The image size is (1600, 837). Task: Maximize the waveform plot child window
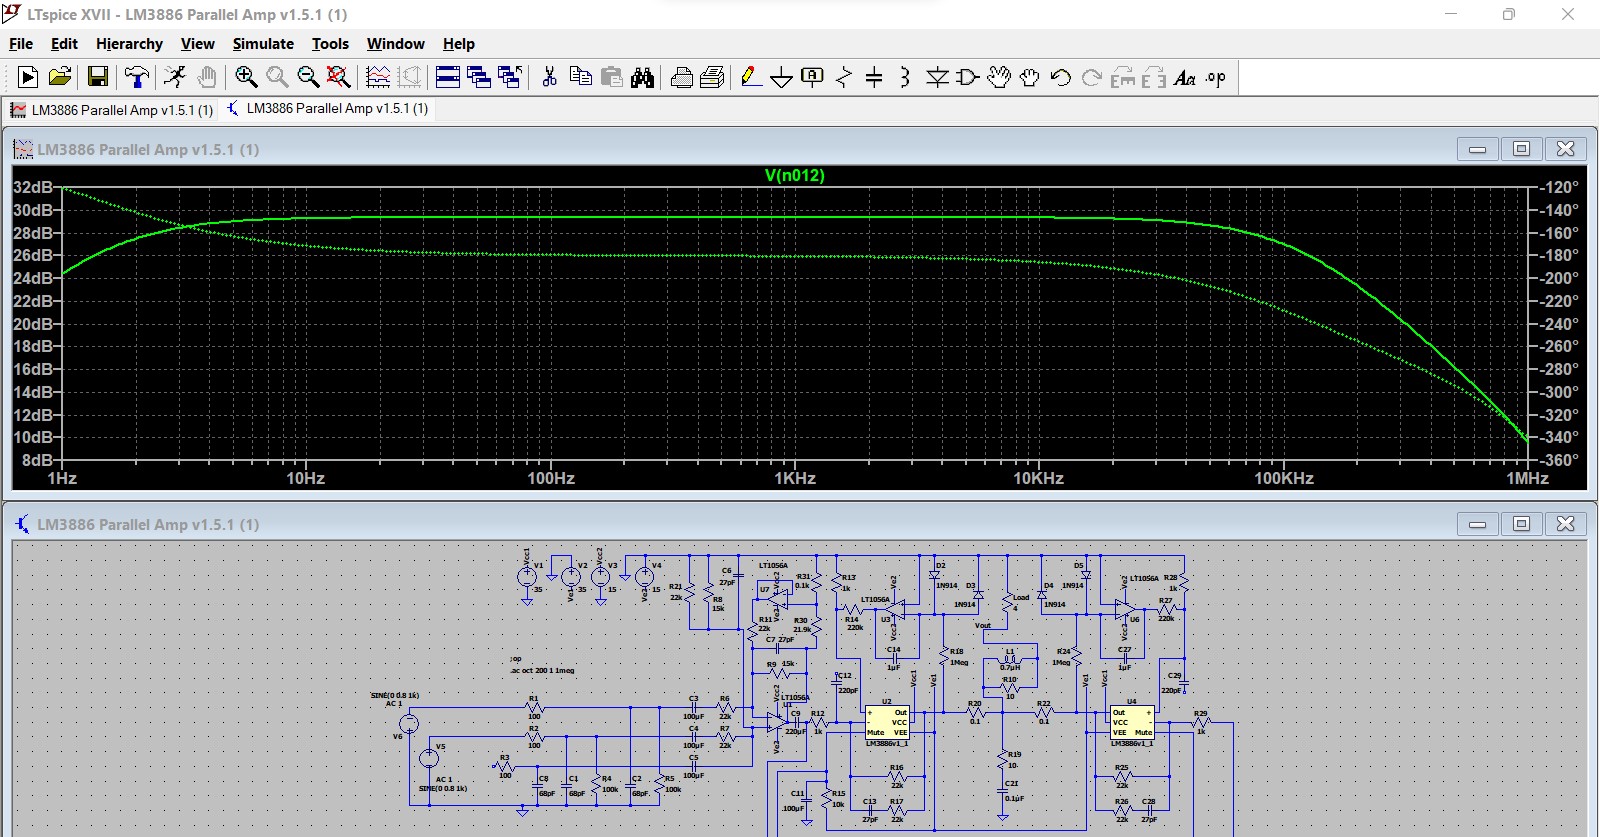(1521, 149)
